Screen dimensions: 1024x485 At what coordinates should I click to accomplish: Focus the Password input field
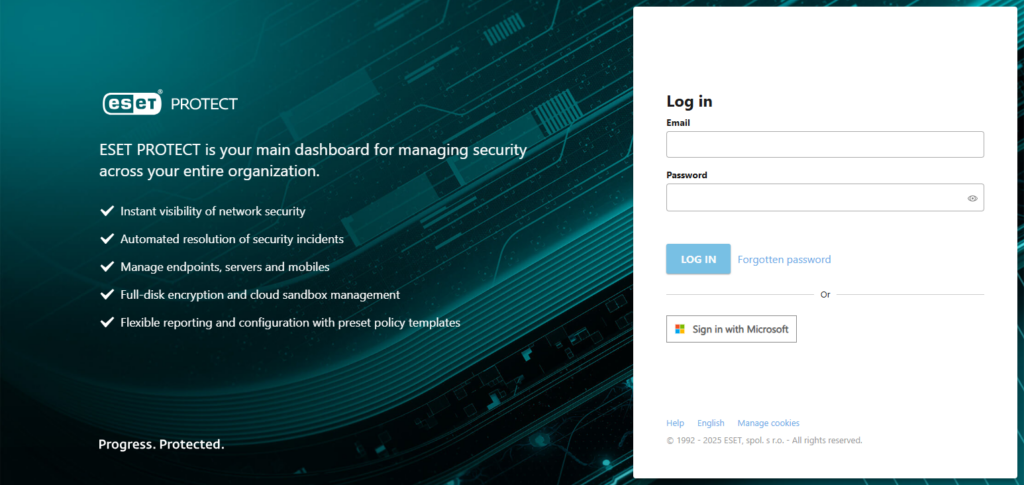pyautogui.click(x=825, y=197)
